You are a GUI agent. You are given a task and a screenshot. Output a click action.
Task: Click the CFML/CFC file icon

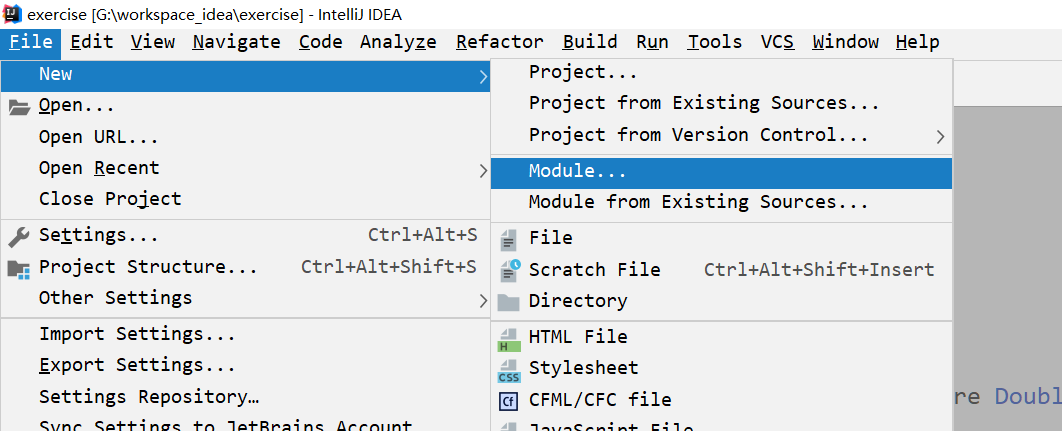pos(509,401)
